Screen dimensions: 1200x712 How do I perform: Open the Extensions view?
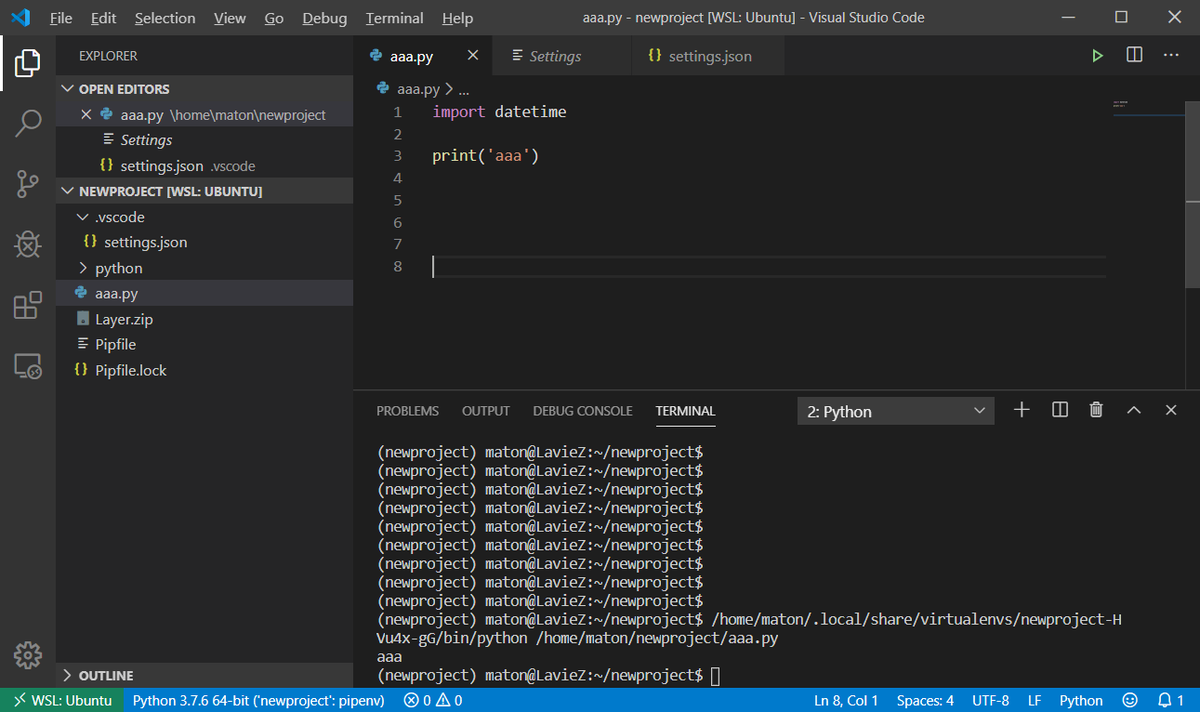[28, 305]
